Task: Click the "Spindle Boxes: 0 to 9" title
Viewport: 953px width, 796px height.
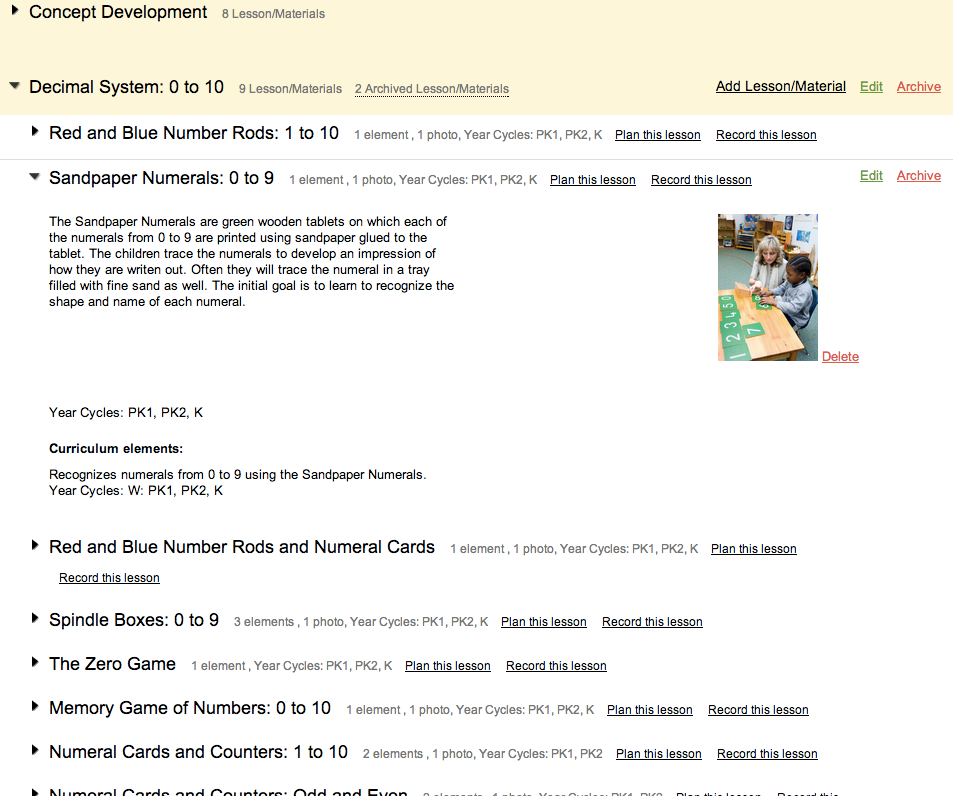Action: 134,620
